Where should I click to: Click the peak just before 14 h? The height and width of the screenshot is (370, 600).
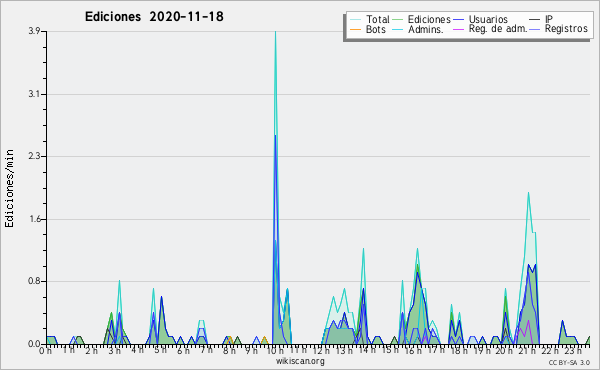[x=363, y=249]
